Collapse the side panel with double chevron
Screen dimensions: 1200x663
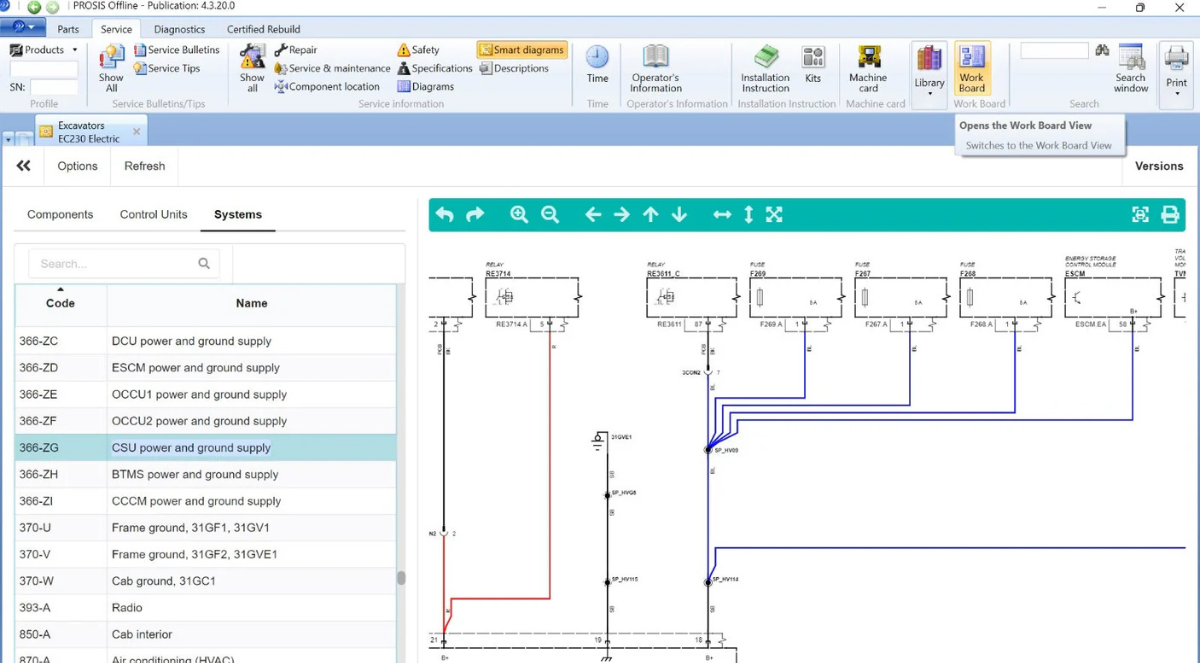pyautogui.click(x=23, y=166)
